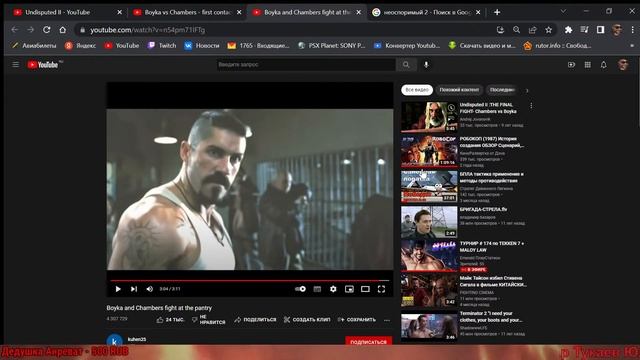Viewport: 640px width, 360px height.
Task: Open the create video menu
Action: coord(571,64)
